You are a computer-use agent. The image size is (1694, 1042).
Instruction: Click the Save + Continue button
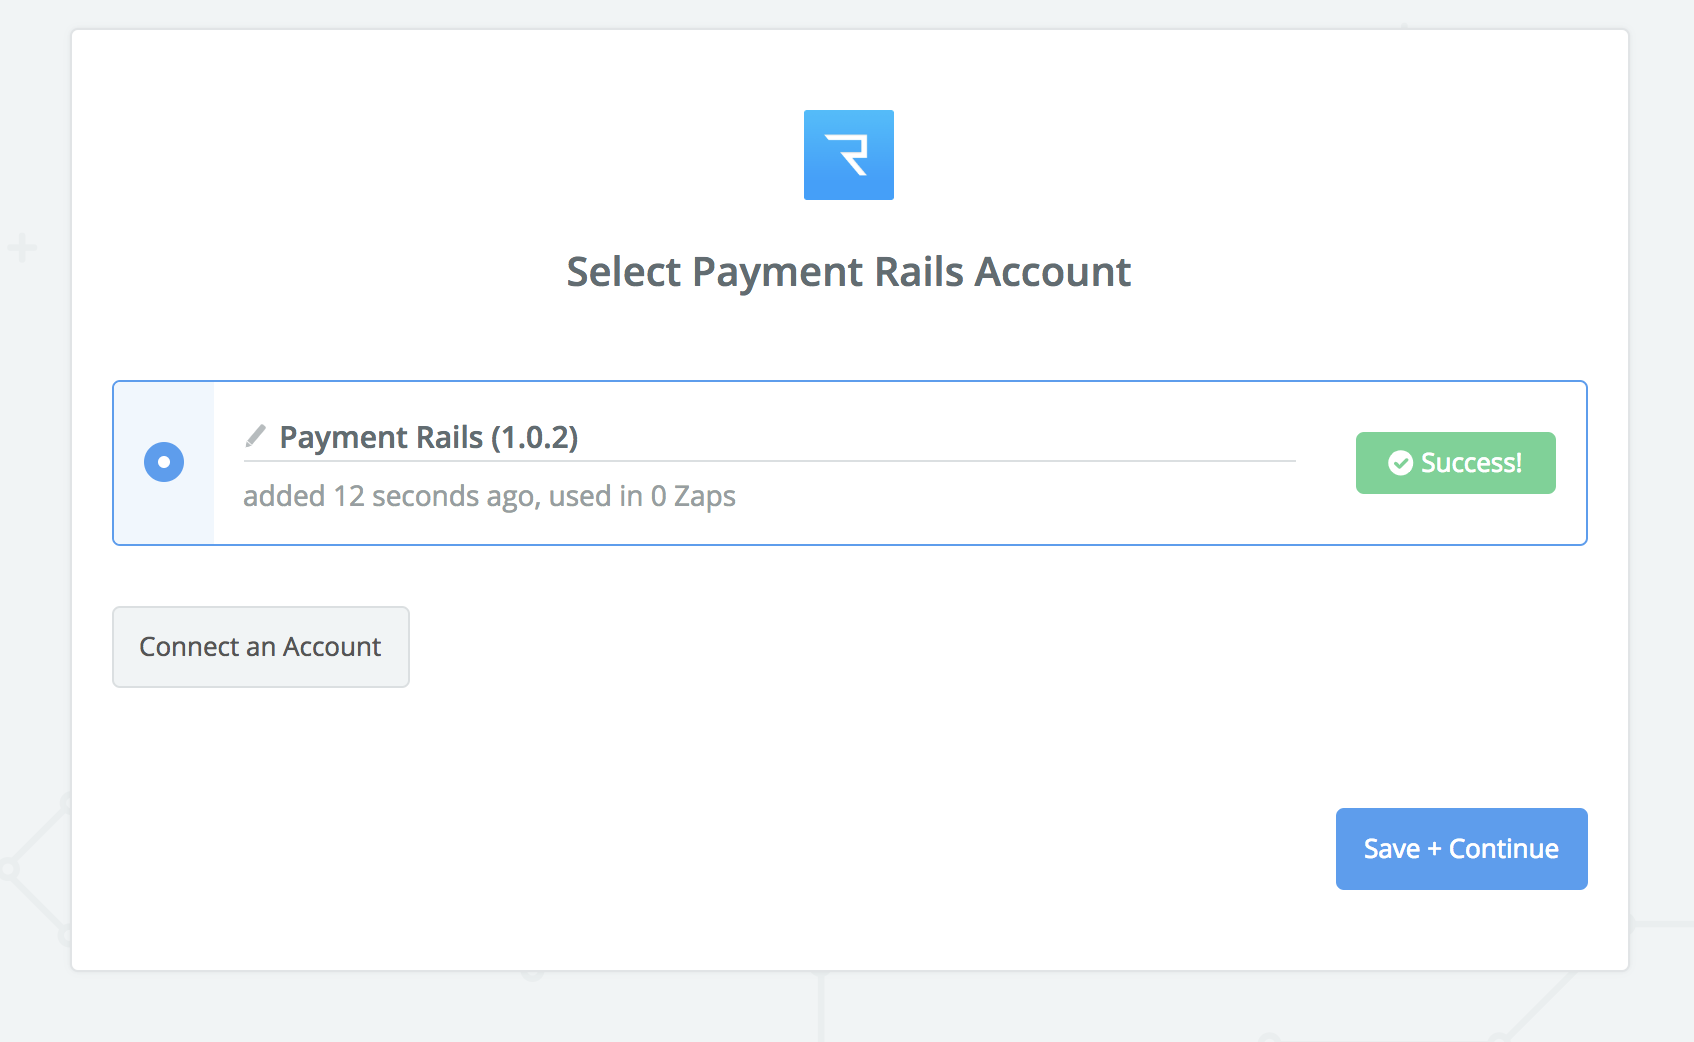point(1462,849)
